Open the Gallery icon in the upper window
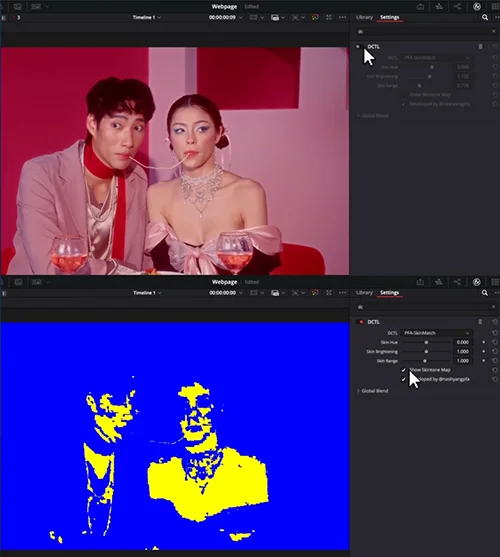 pos(18,6)
